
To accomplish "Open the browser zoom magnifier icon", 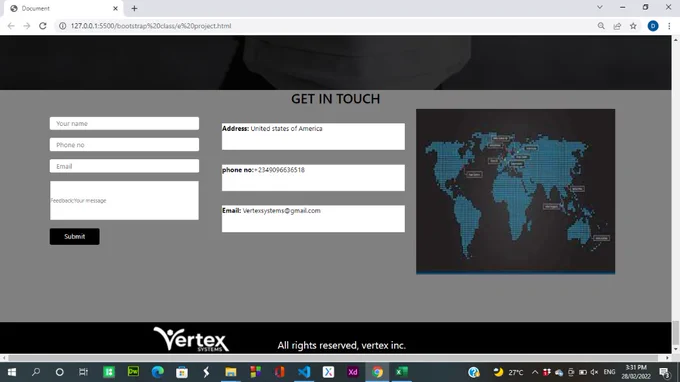I will coord(601,26).
